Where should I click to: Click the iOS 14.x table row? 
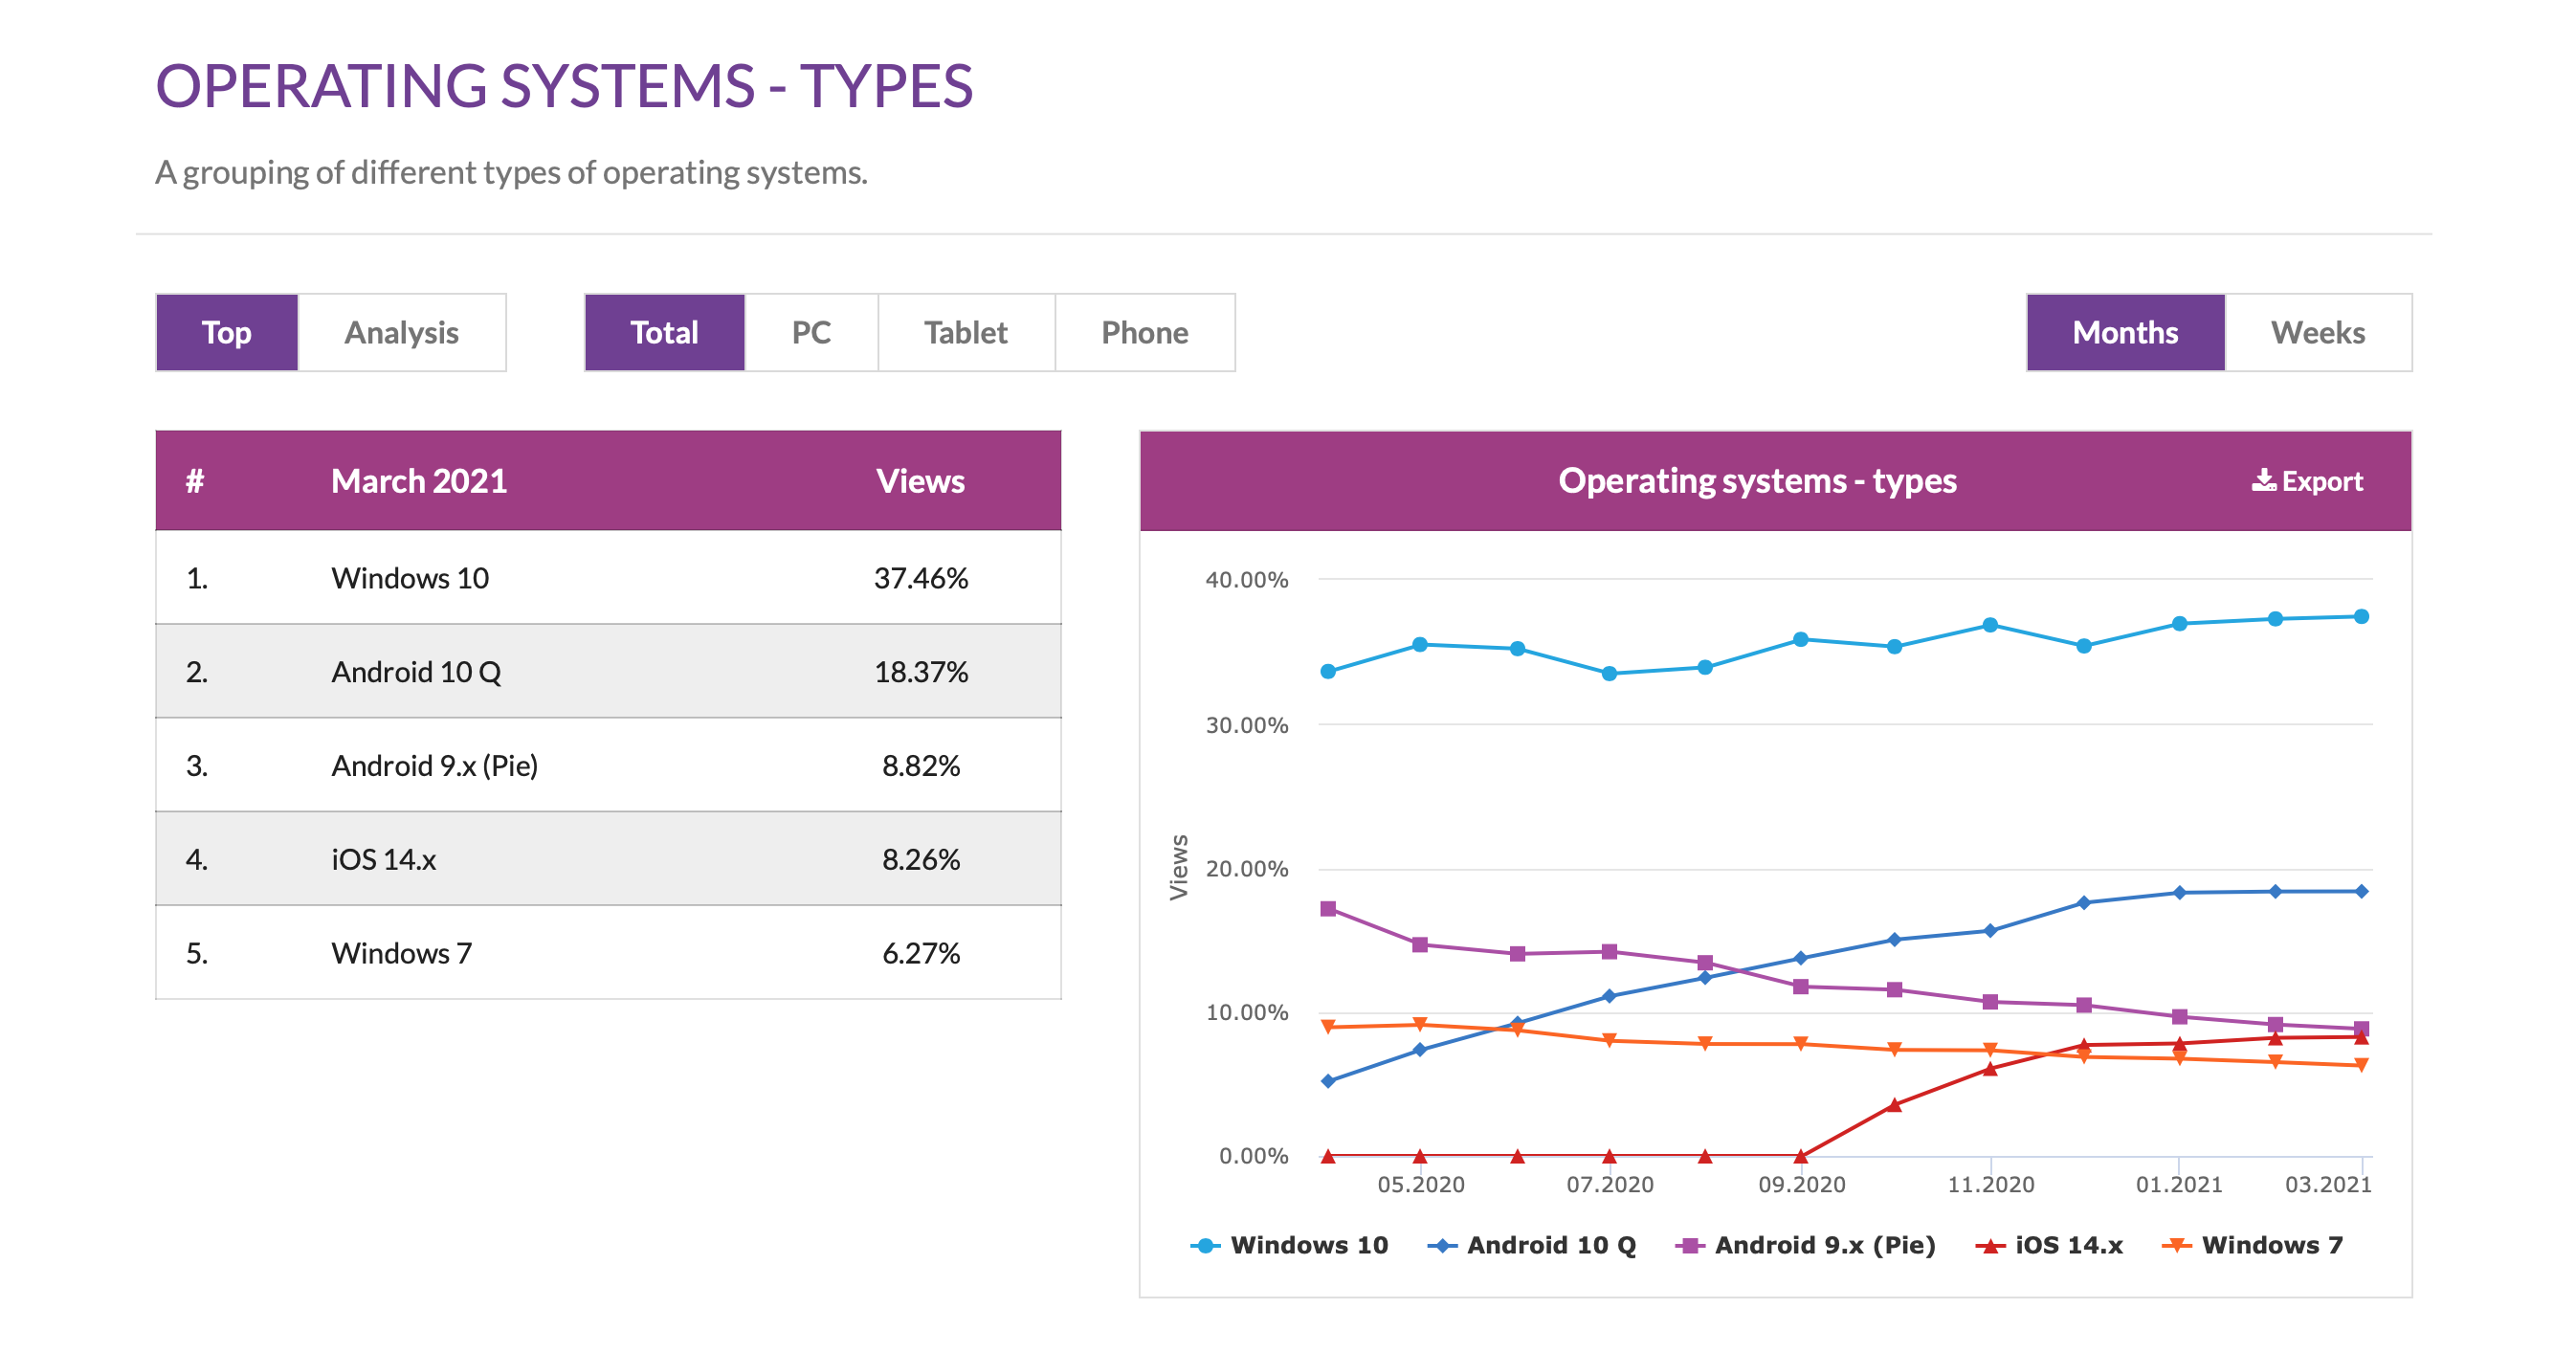(x=608, y=859)
